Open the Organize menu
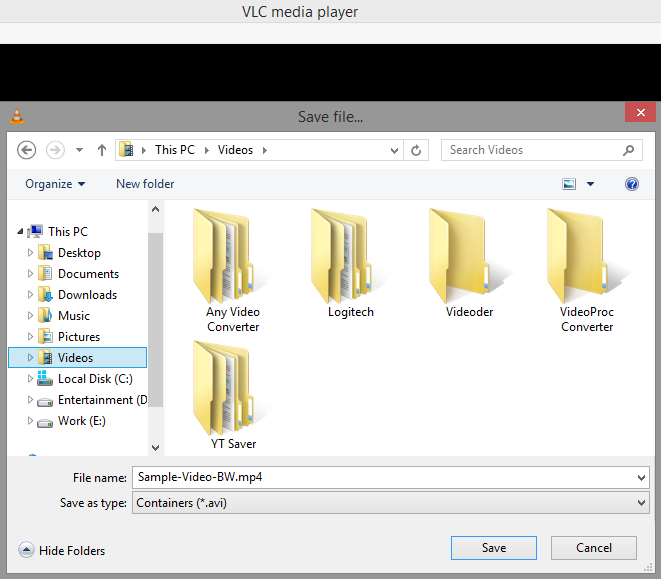The height and width of the screenshot is (579, 661). tap(55, 184)
